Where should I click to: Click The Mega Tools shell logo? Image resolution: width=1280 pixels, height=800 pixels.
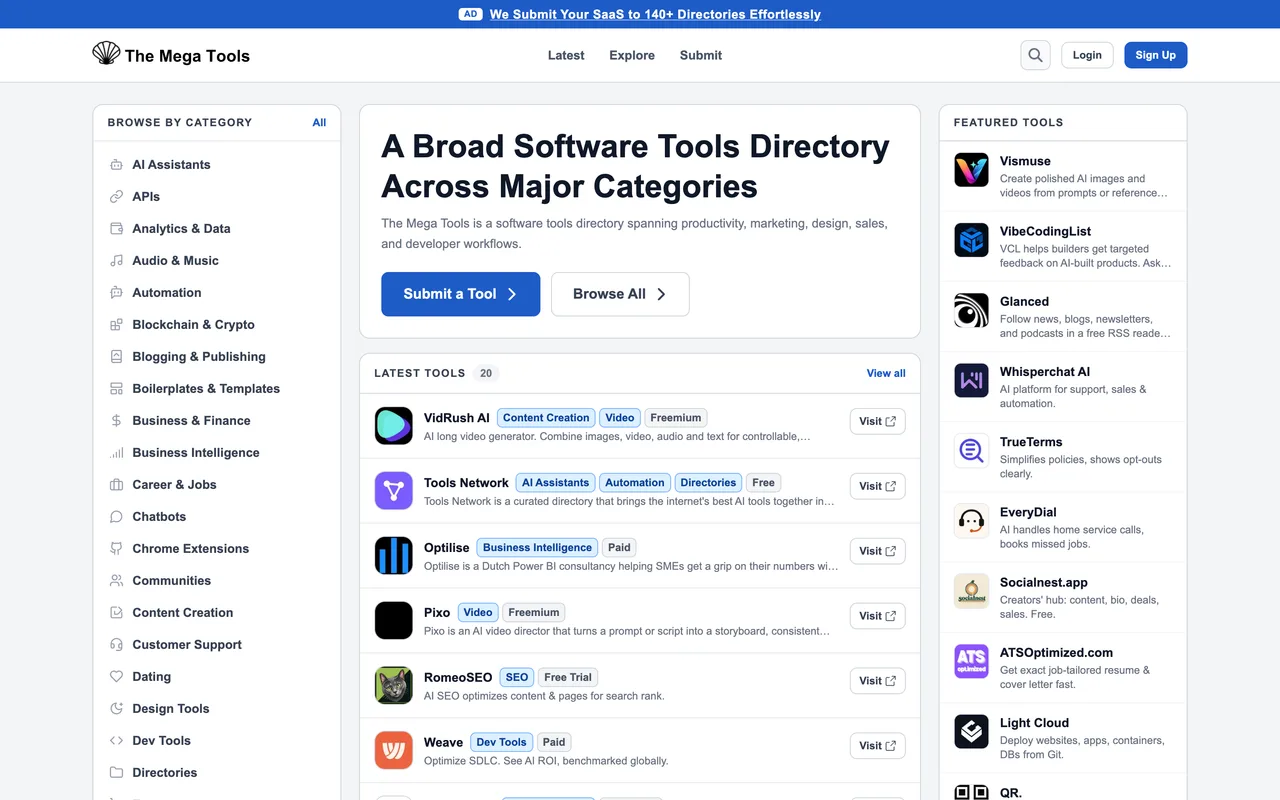pyautogui.click(x=106, y=54)
